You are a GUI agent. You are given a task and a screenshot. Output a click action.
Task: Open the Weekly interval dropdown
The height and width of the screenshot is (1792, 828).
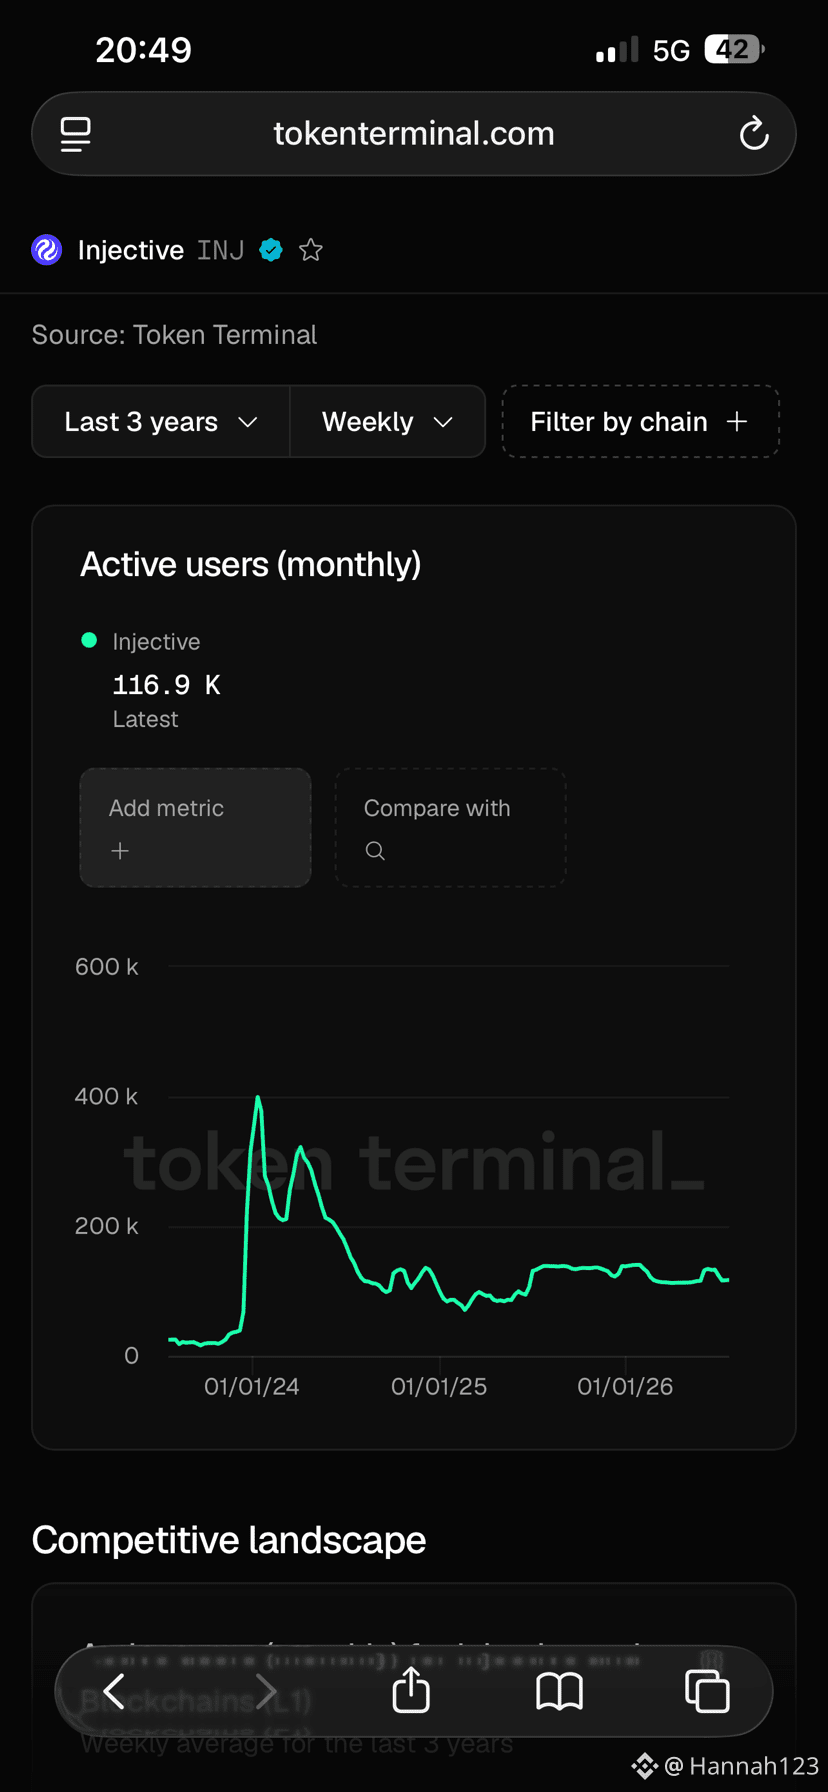(388, 422)
